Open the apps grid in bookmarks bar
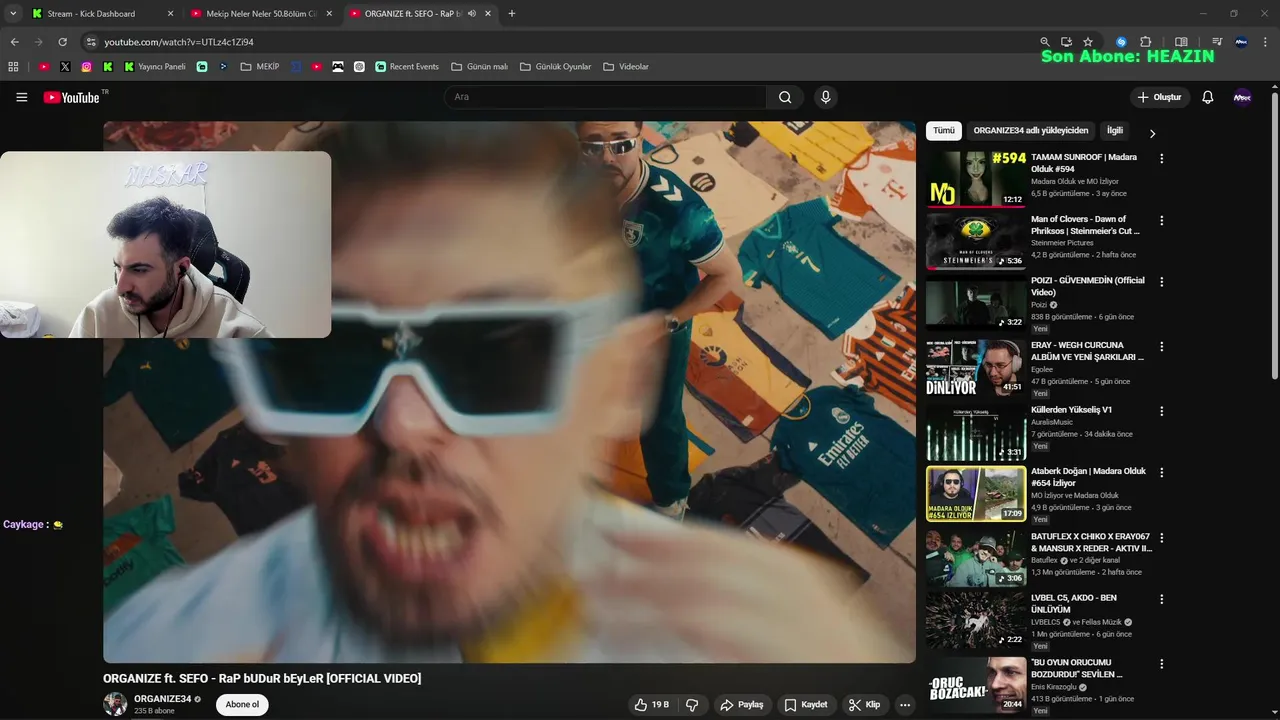The height and width of the screenshot is (720, 1280). pos(13,67)
